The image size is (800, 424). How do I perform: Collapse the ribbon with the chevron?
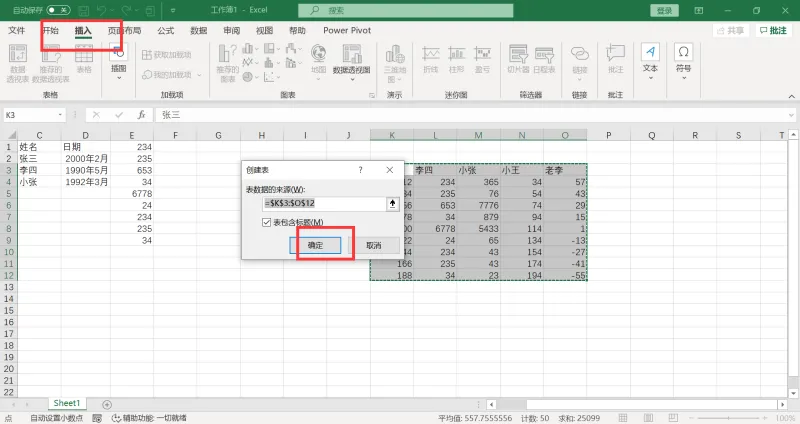click(x=791, y=96)
